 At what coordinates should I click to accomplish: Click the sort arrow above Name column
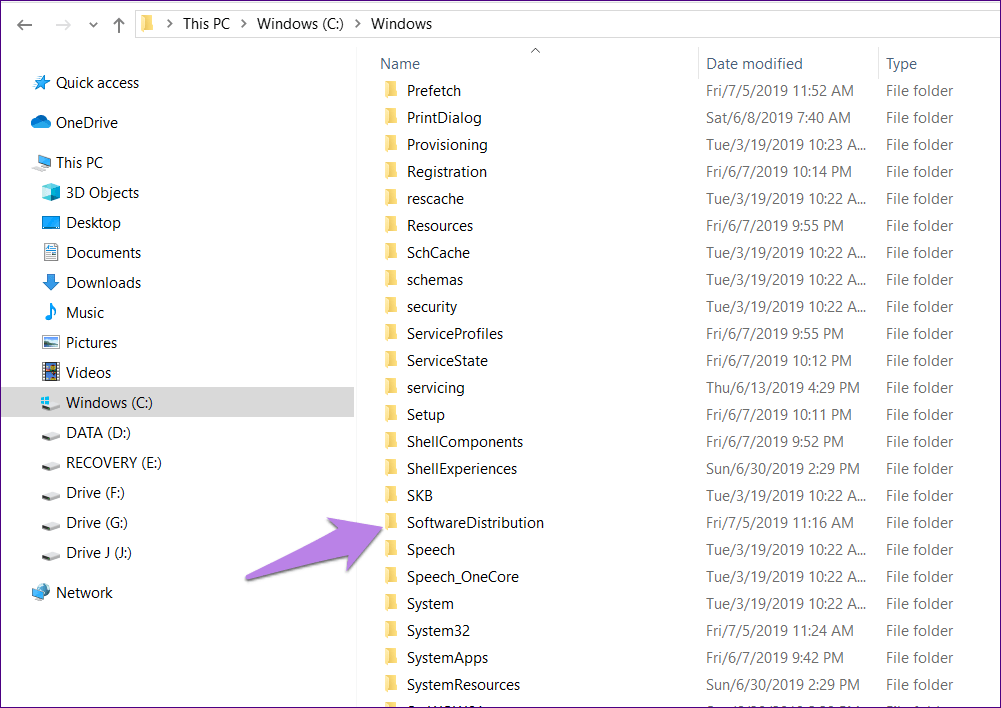click(x=535, y=50)
